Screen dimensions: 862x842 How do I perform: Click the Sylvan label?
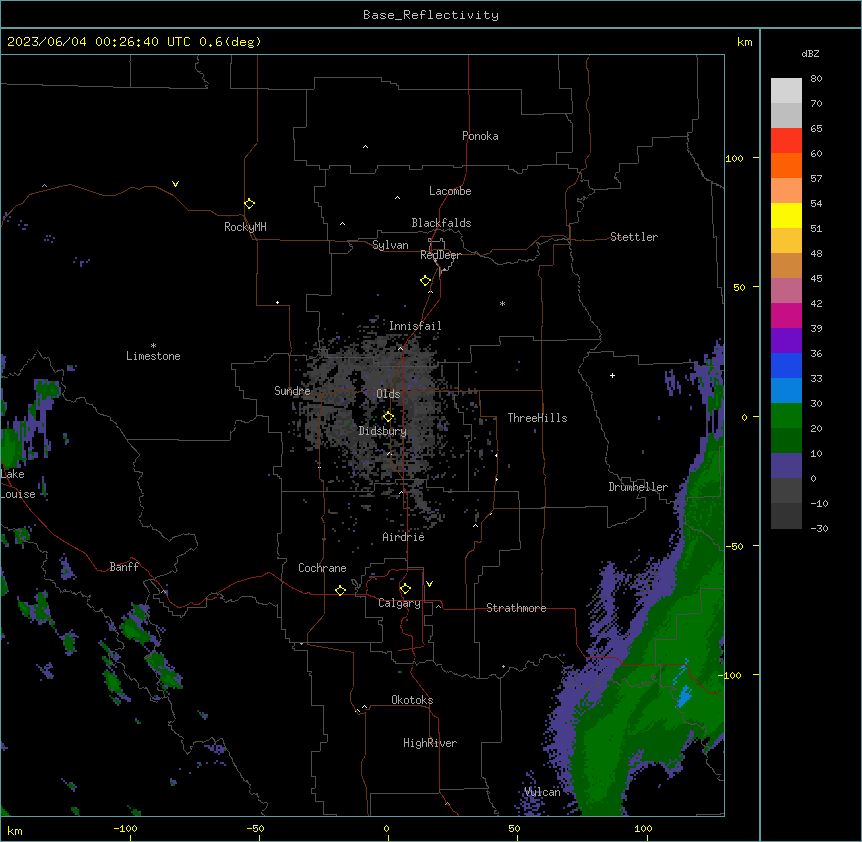[x=390, y=245]
